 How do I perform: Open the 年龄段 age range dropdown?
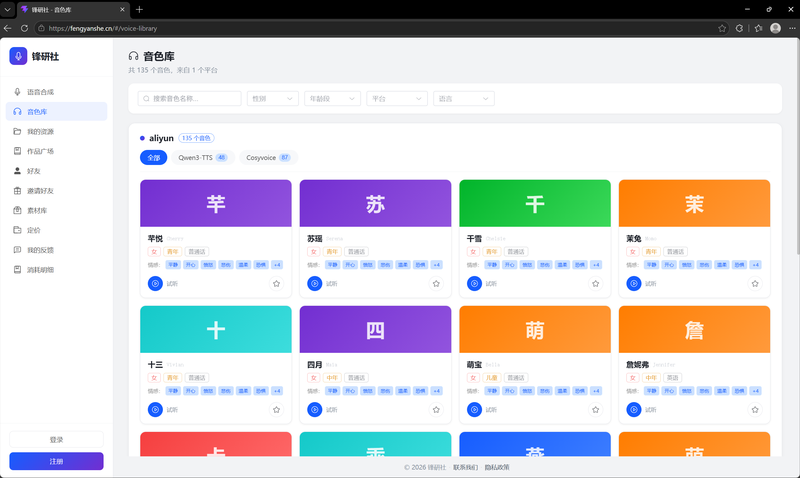point(332,98)
